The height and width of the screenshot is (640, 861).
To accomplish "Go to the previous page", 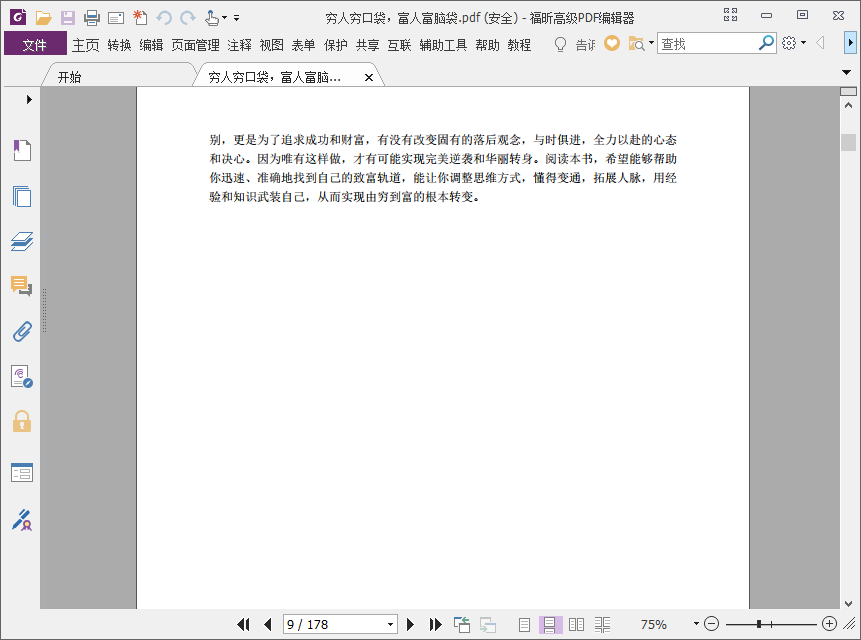I will 268,625.
